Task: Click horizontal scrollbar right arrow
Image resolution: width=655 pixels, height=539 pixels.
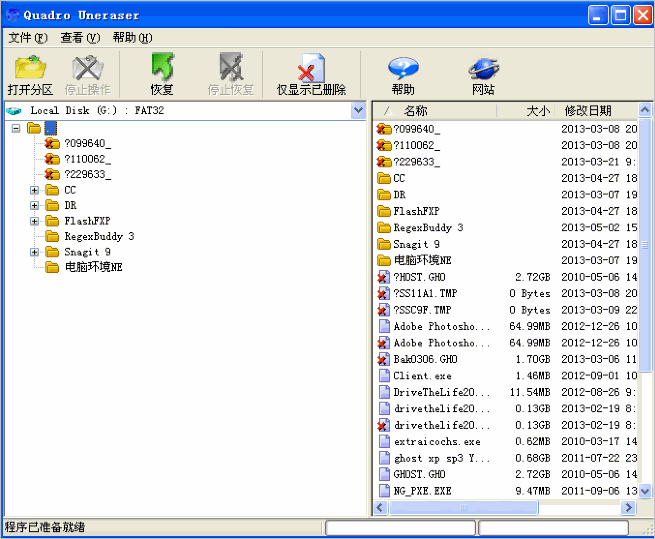Action: coord(628,508)
